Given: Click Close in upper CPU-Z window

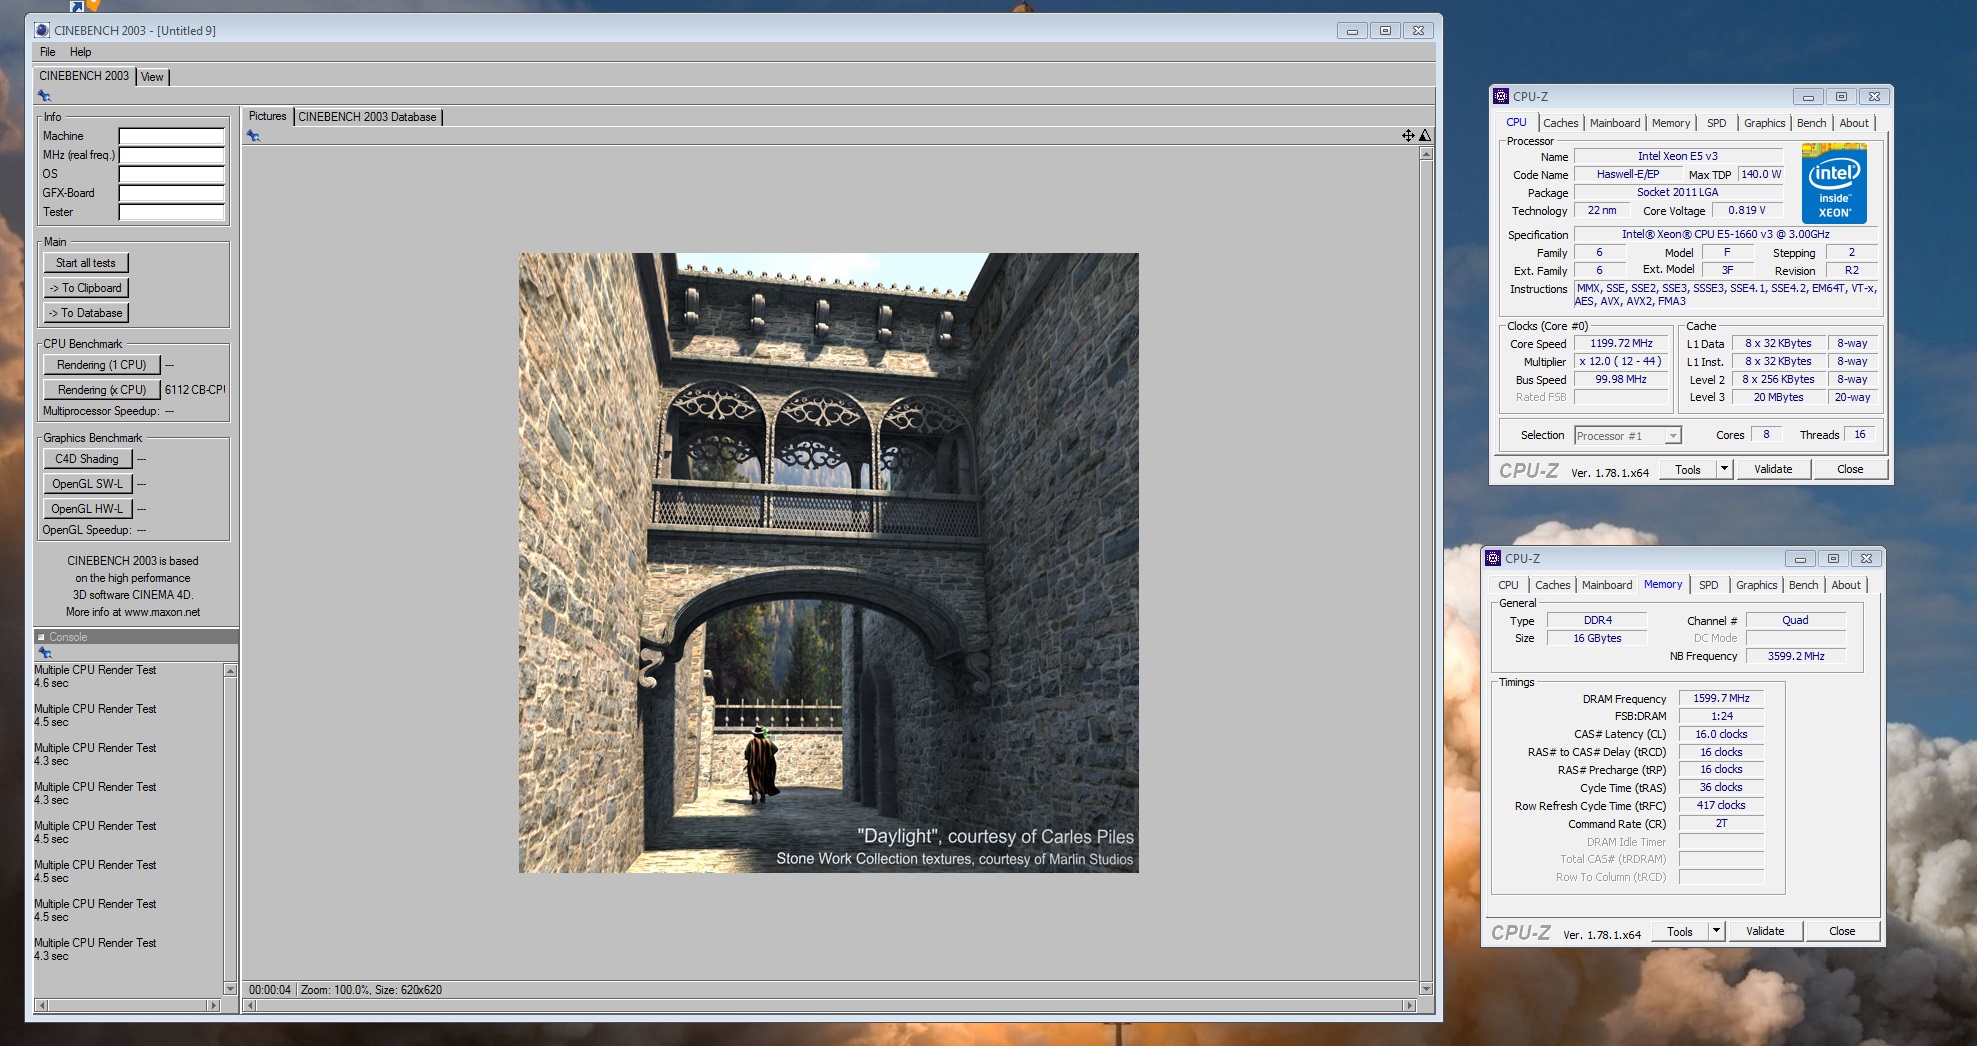Looking at the screenshot, I should point(1850,469).
